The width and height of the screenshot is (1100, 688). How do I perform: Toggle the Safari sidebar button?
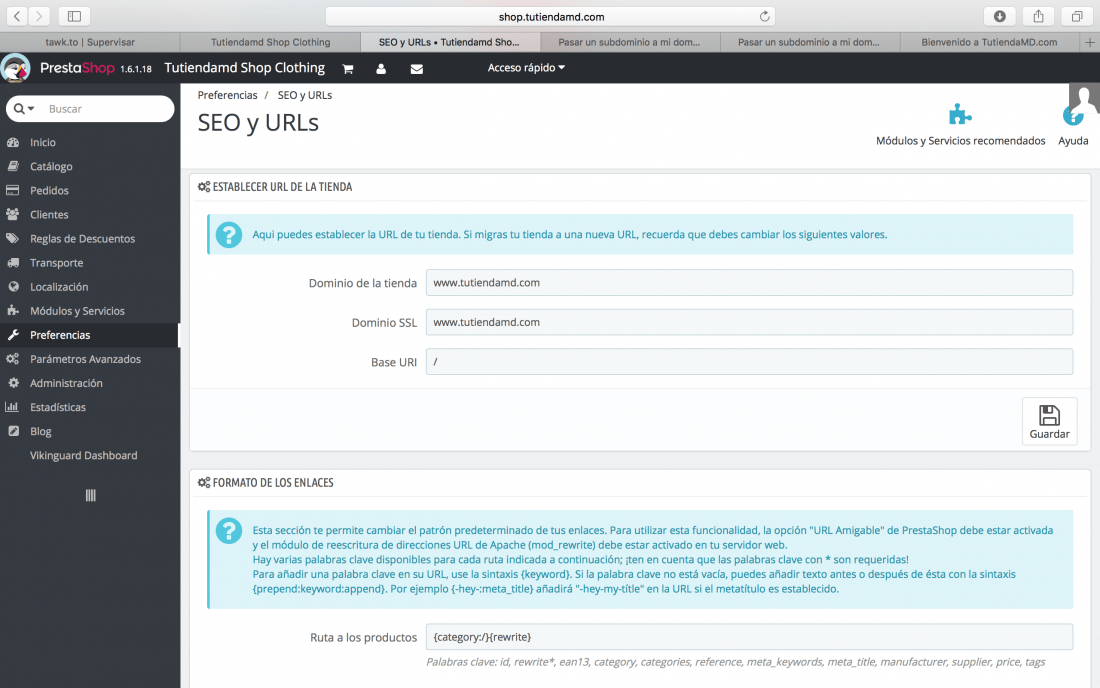point(74,16)
